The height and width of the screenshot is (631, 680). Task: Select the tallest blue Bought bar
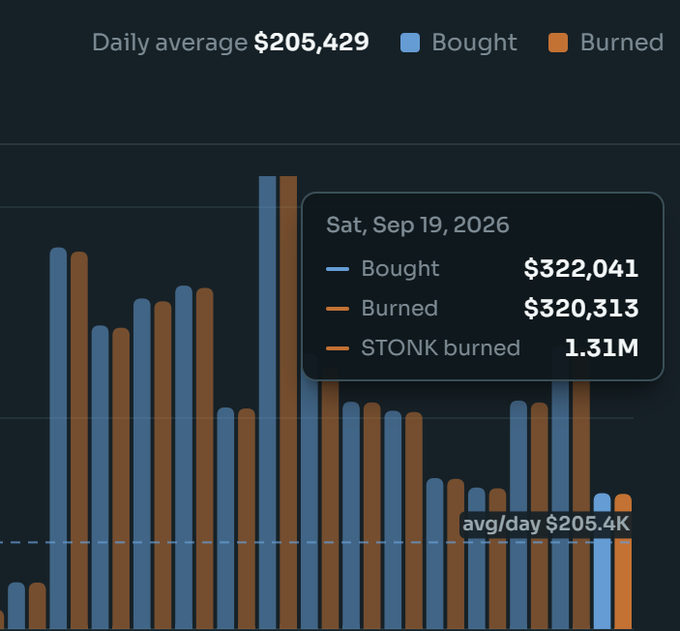click(268, 402)
